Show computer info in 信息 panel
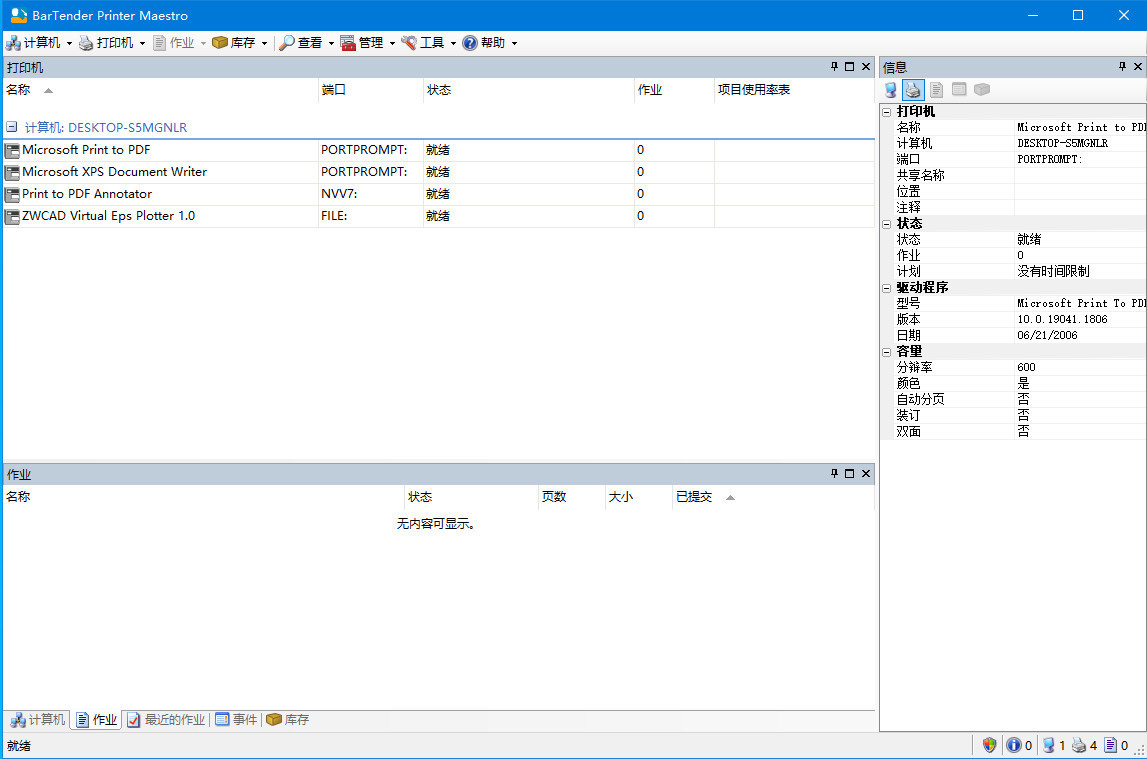This screenshot has width=1147, height=759. point(890,90)
